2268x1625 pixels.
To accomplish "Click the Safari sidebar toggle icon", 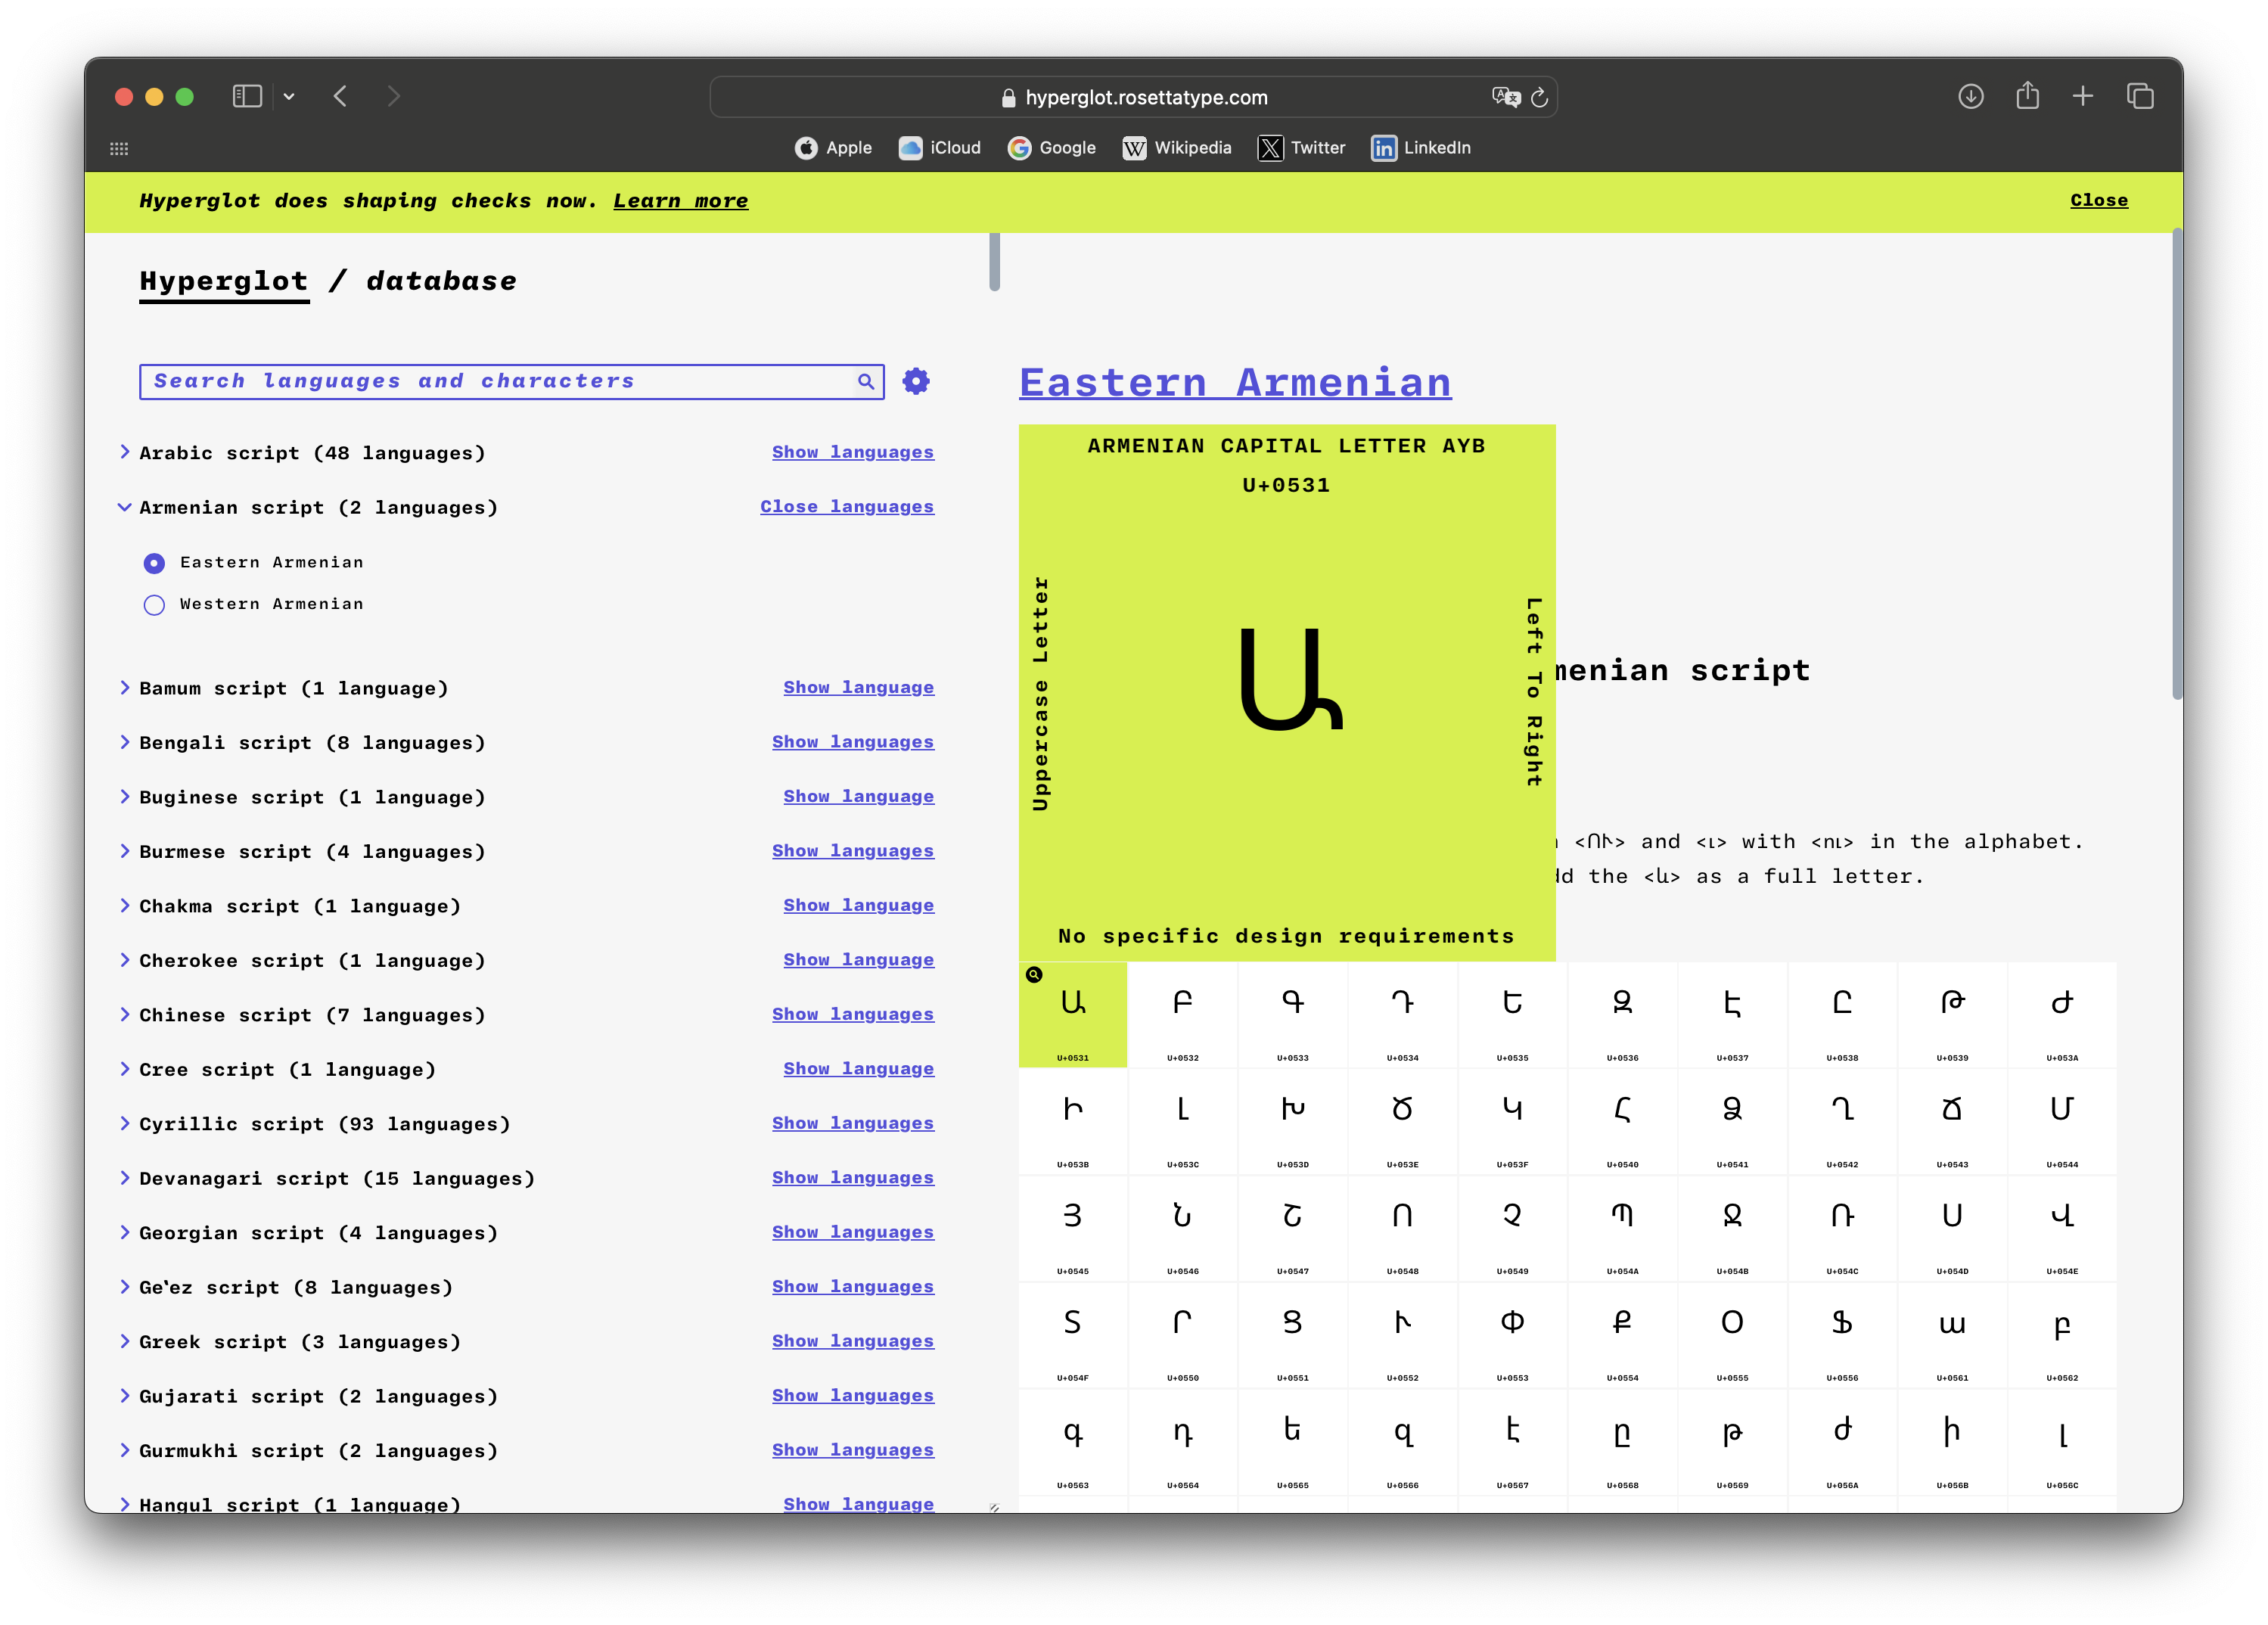I will 247,96.
